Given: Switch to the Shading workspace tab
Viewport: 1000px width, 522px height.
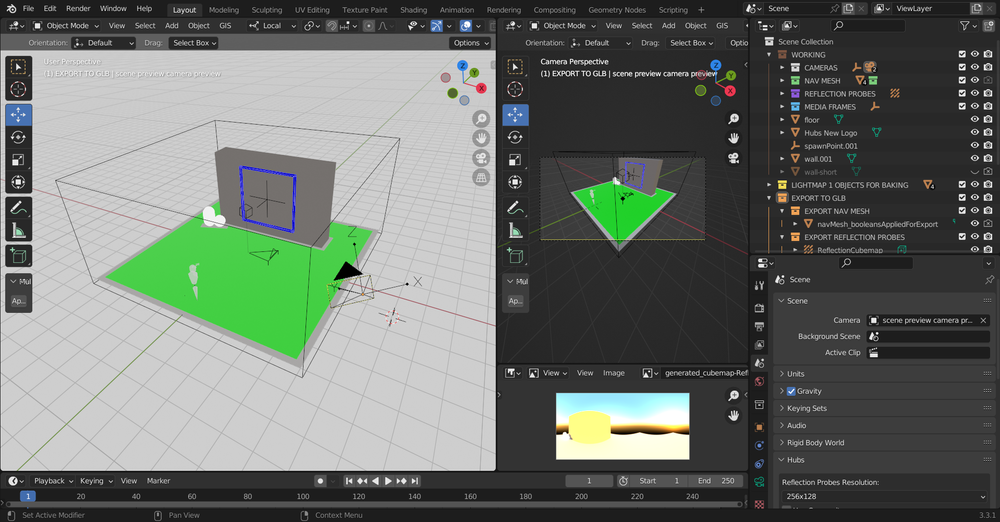Looking at the screenshot, I should point(413,10).
